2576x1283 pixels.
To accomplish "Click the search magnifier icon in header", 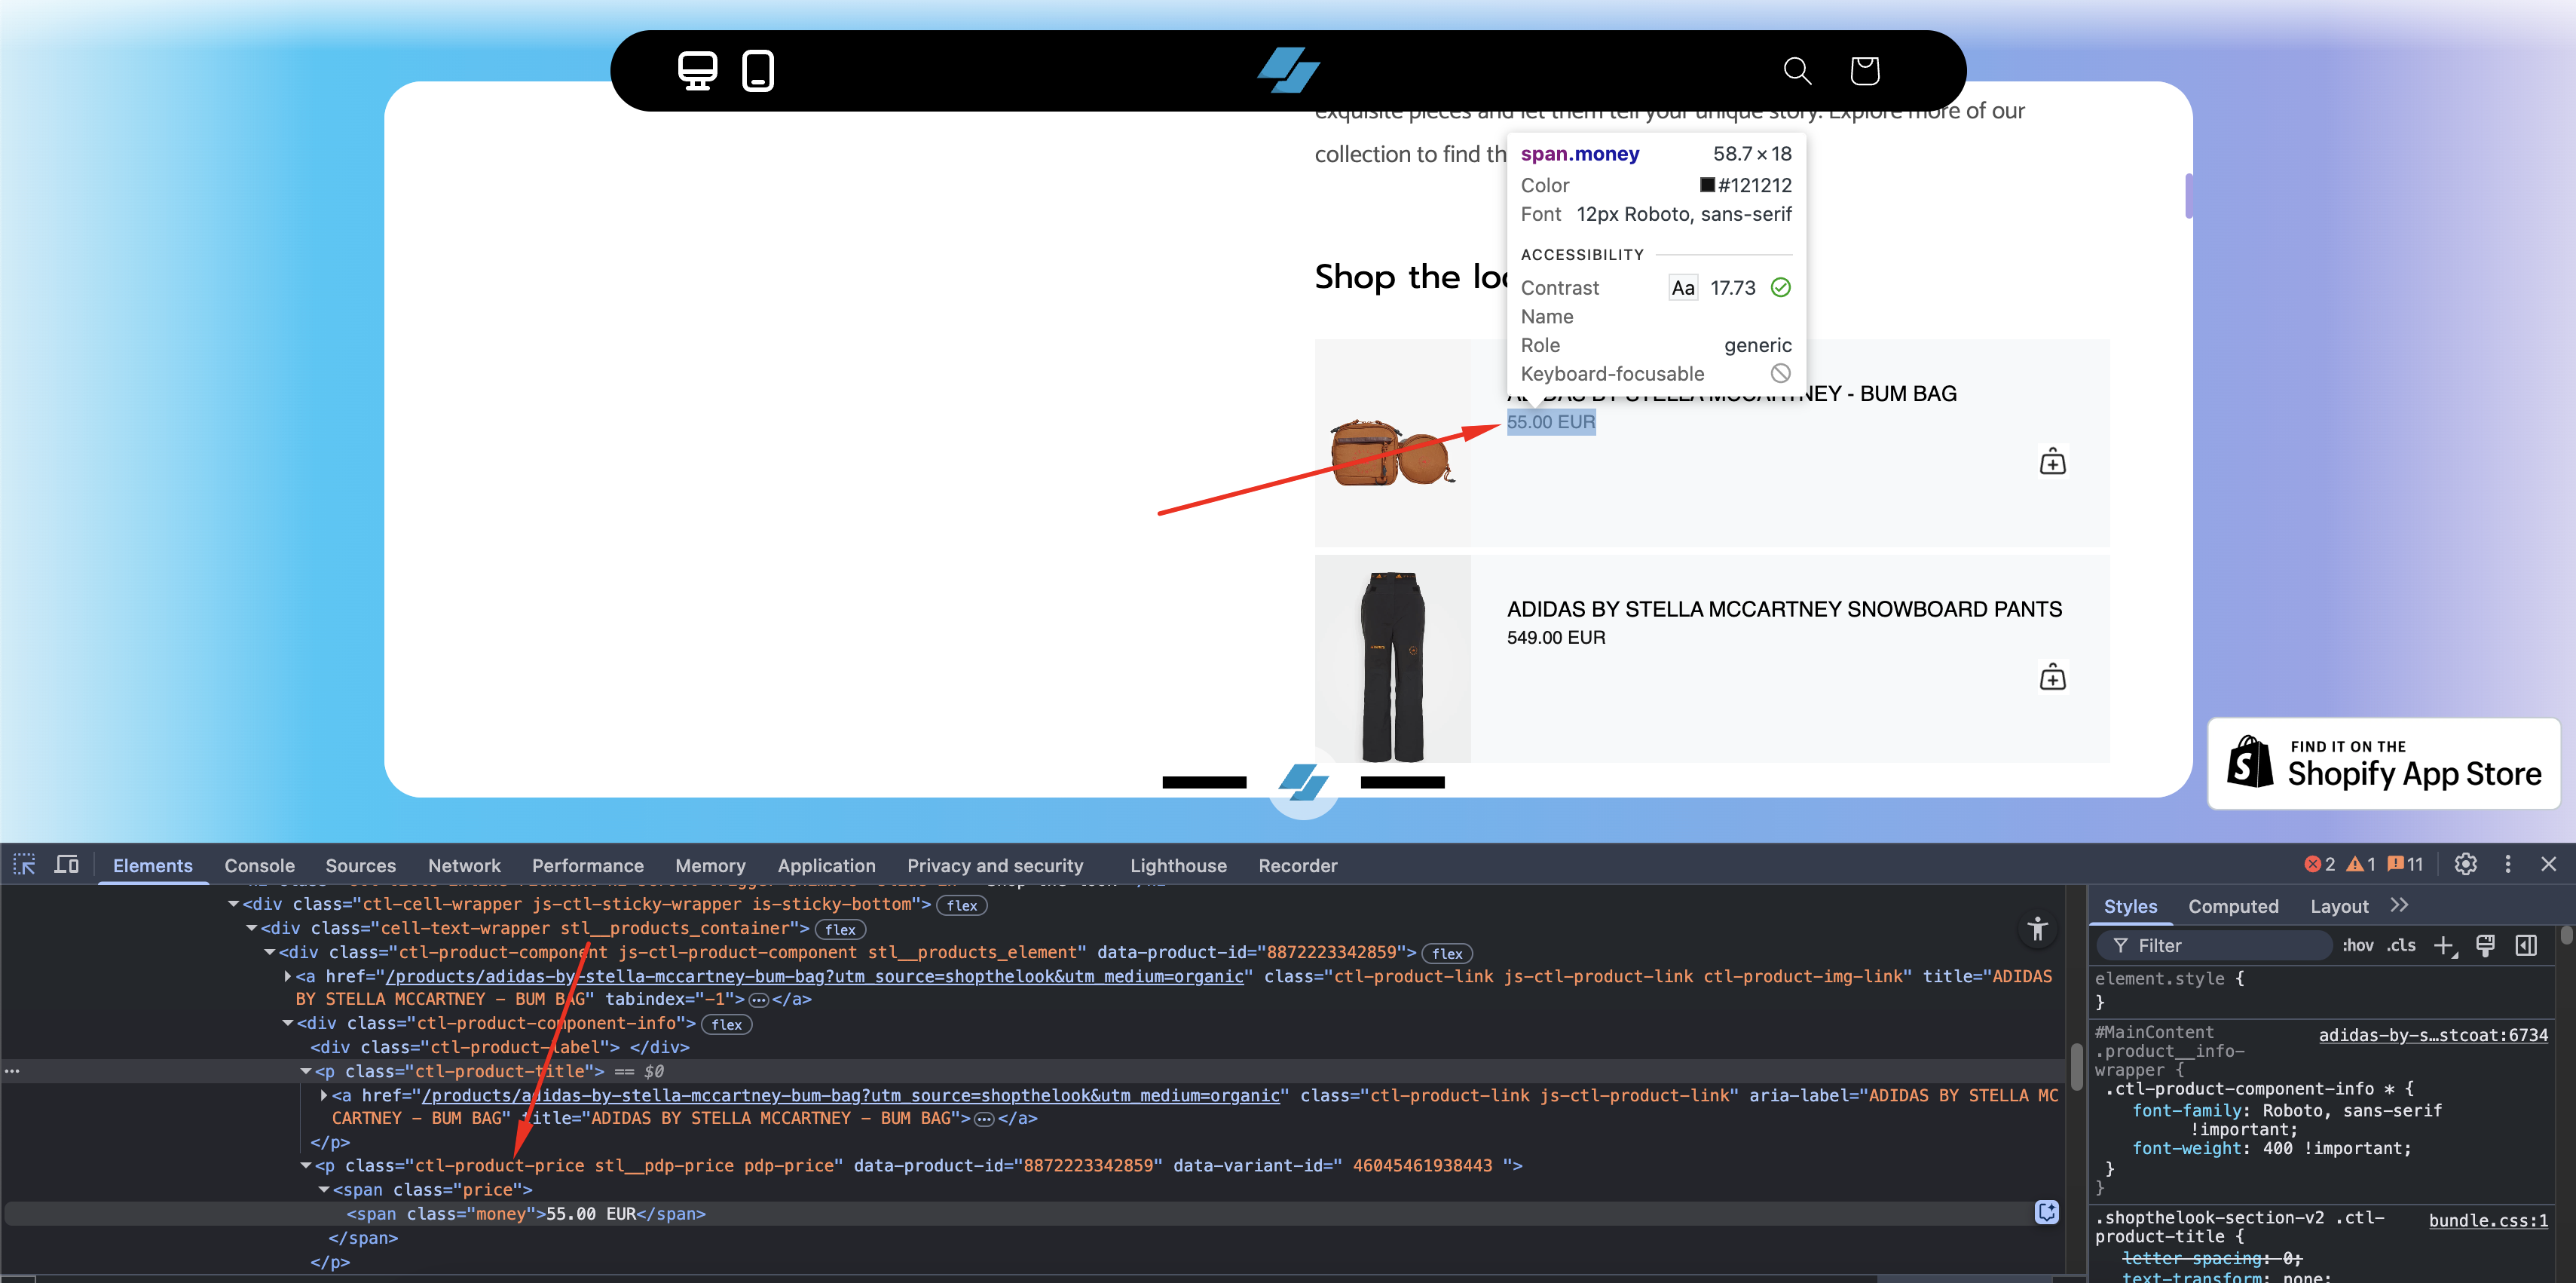I will coord(1796,71).
